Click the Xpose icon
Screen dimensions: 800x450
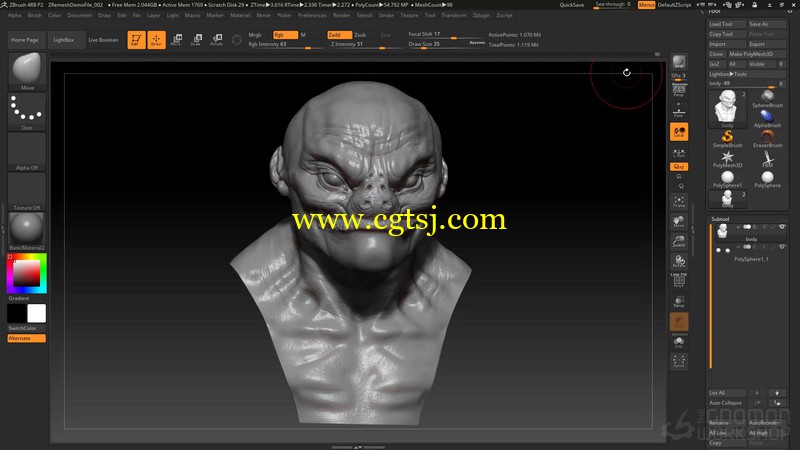tap(679, 361)
